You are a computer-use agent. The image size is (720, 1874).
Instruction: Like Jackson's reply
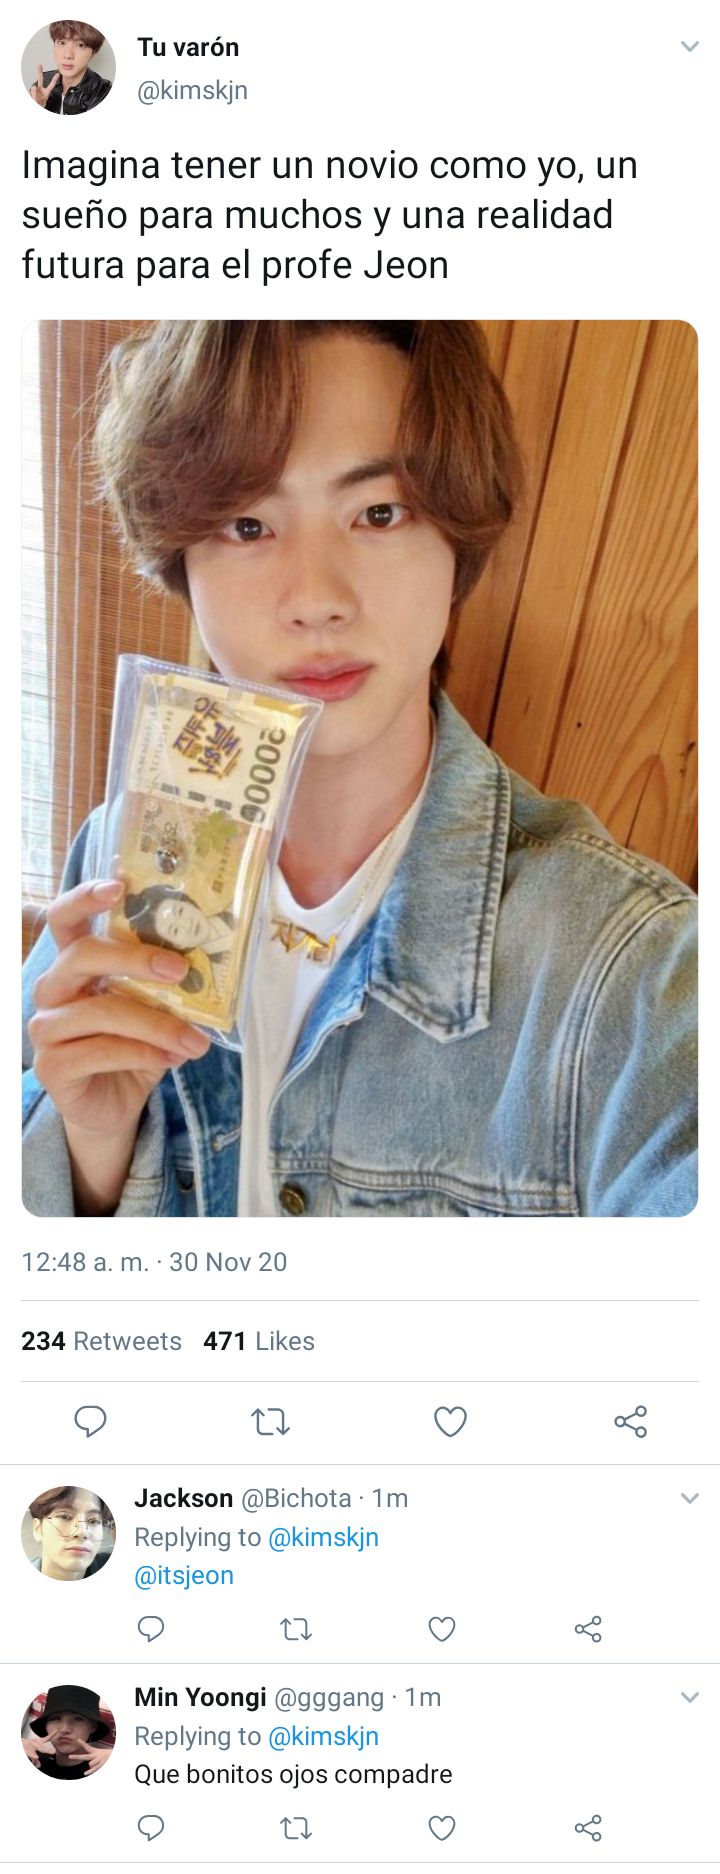tap(442, 1629)
